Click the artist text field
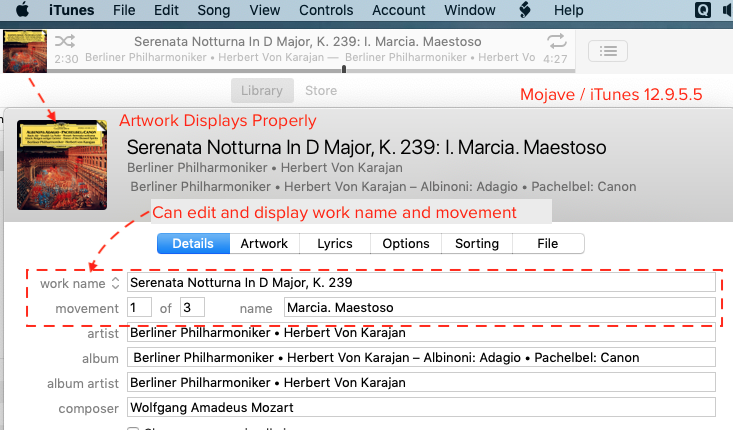Image resolution: width=733 pixels, height=430 pixels. 421,332
